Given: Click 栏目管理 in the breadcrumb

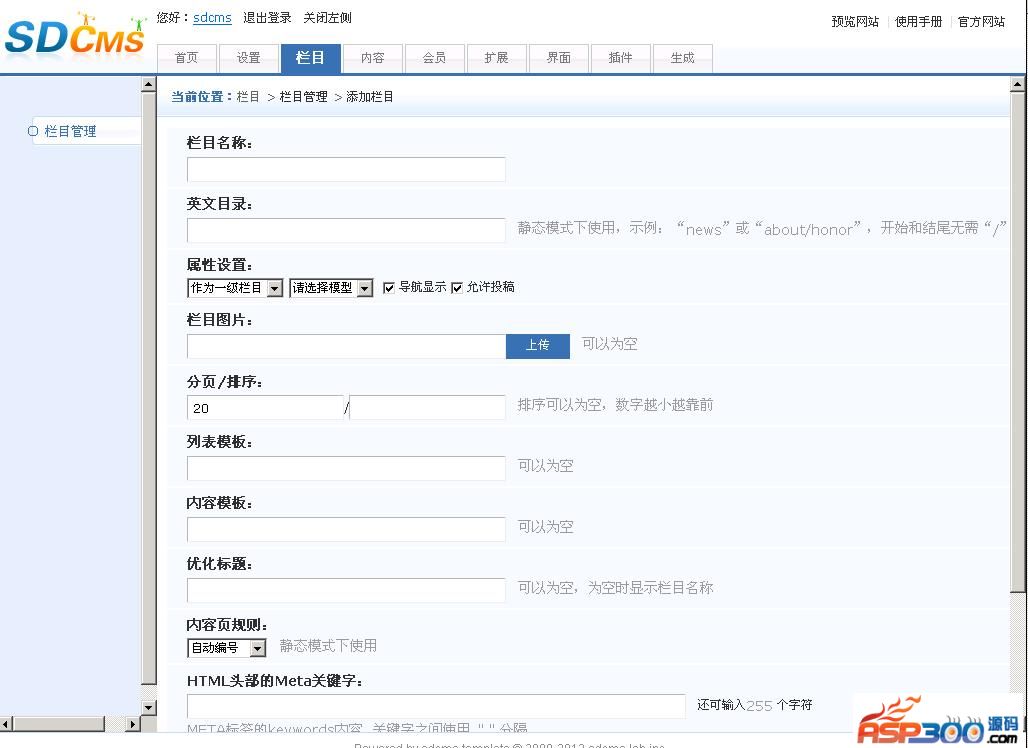Looking at the screenshot, I should pyautogui.click(x=304, y=97).
